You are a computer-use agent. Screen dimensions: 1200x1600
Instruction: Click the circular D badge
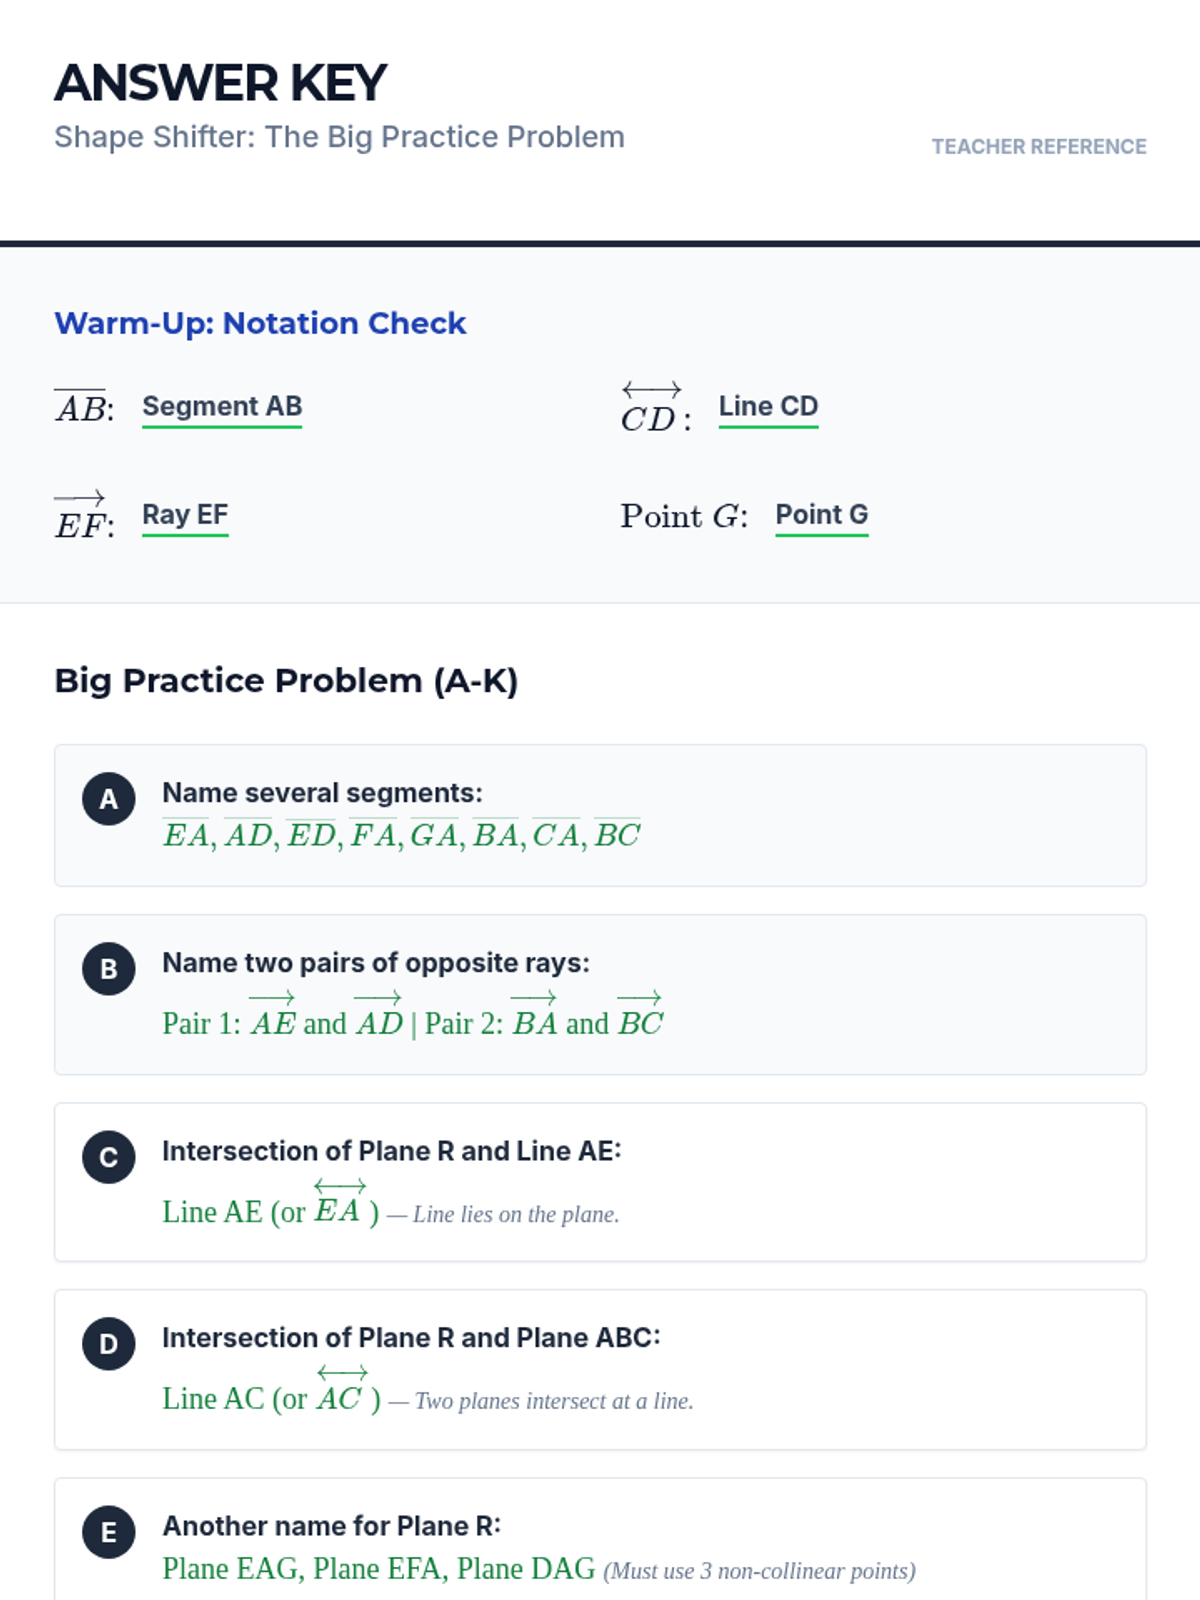point(108,1344)
